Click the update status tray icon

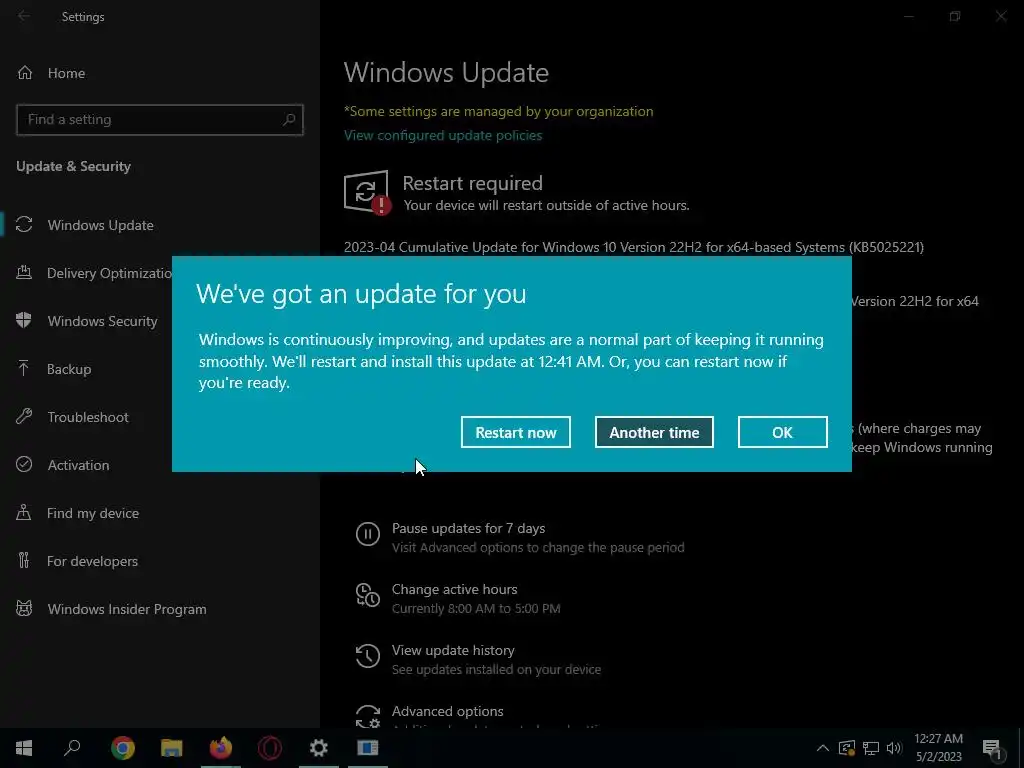pos(846,748)
